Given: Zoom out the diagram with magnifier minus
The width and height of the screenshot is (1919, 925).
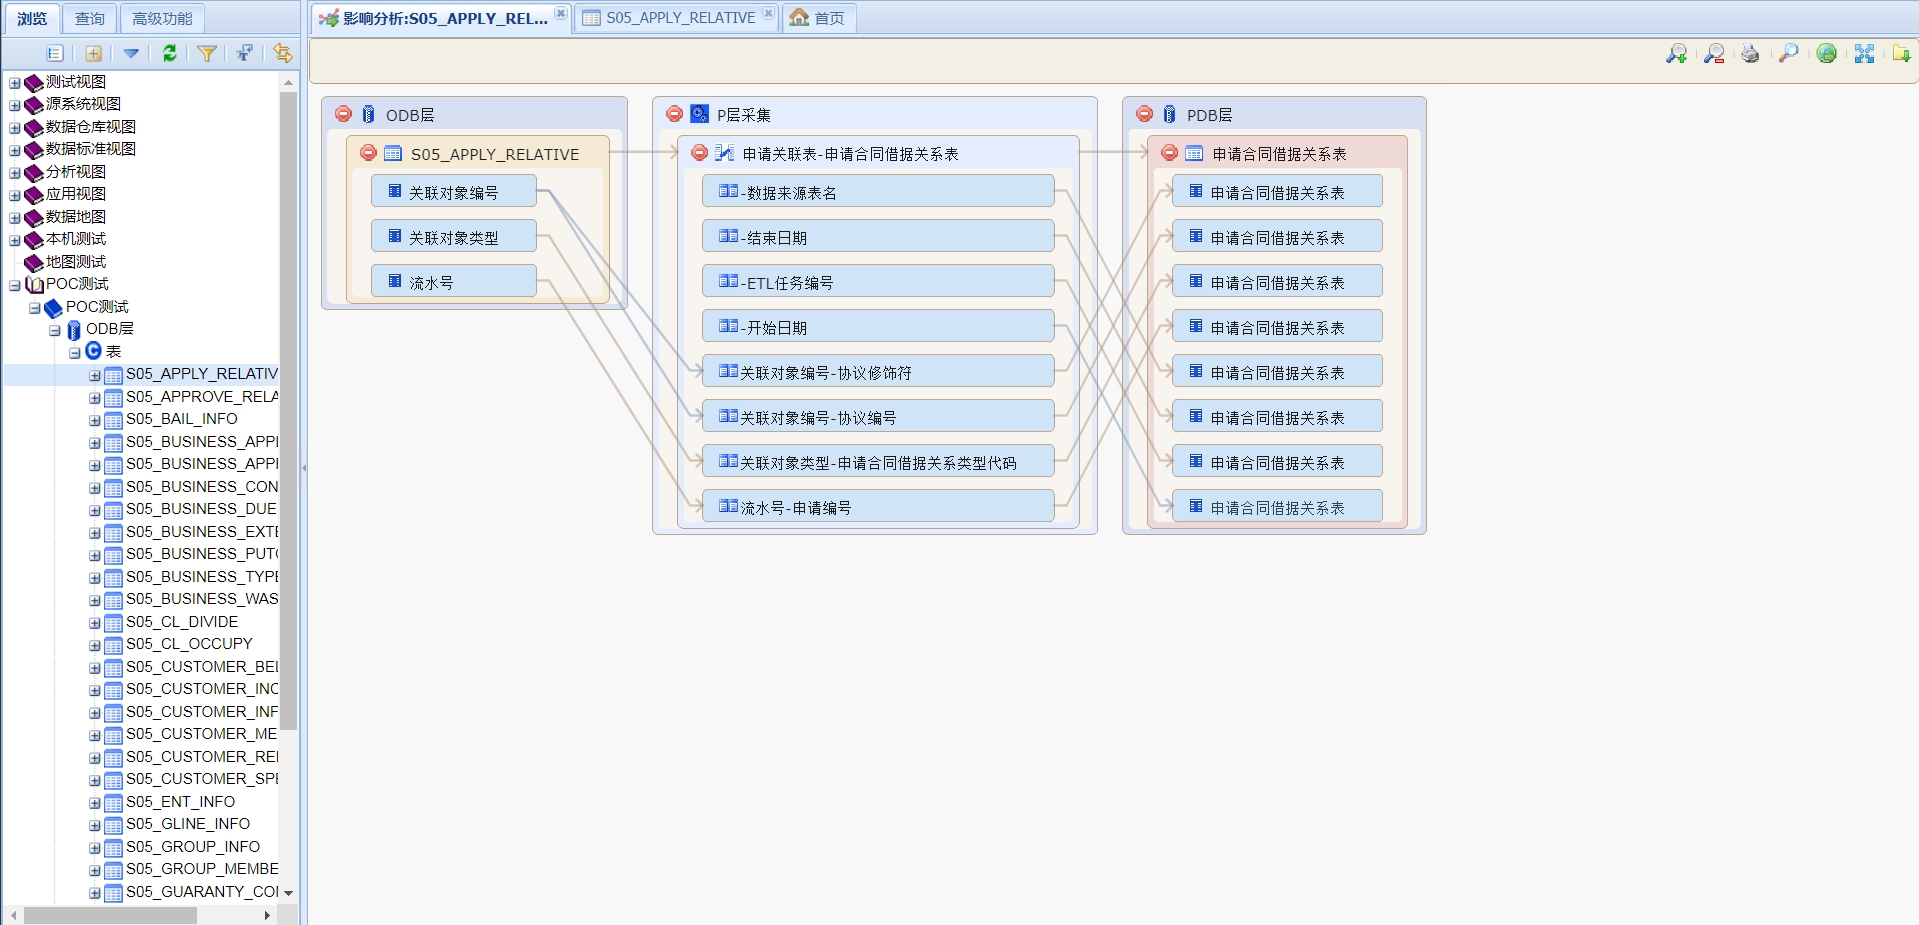Looking at the screenshot, I should (1714, 54).
